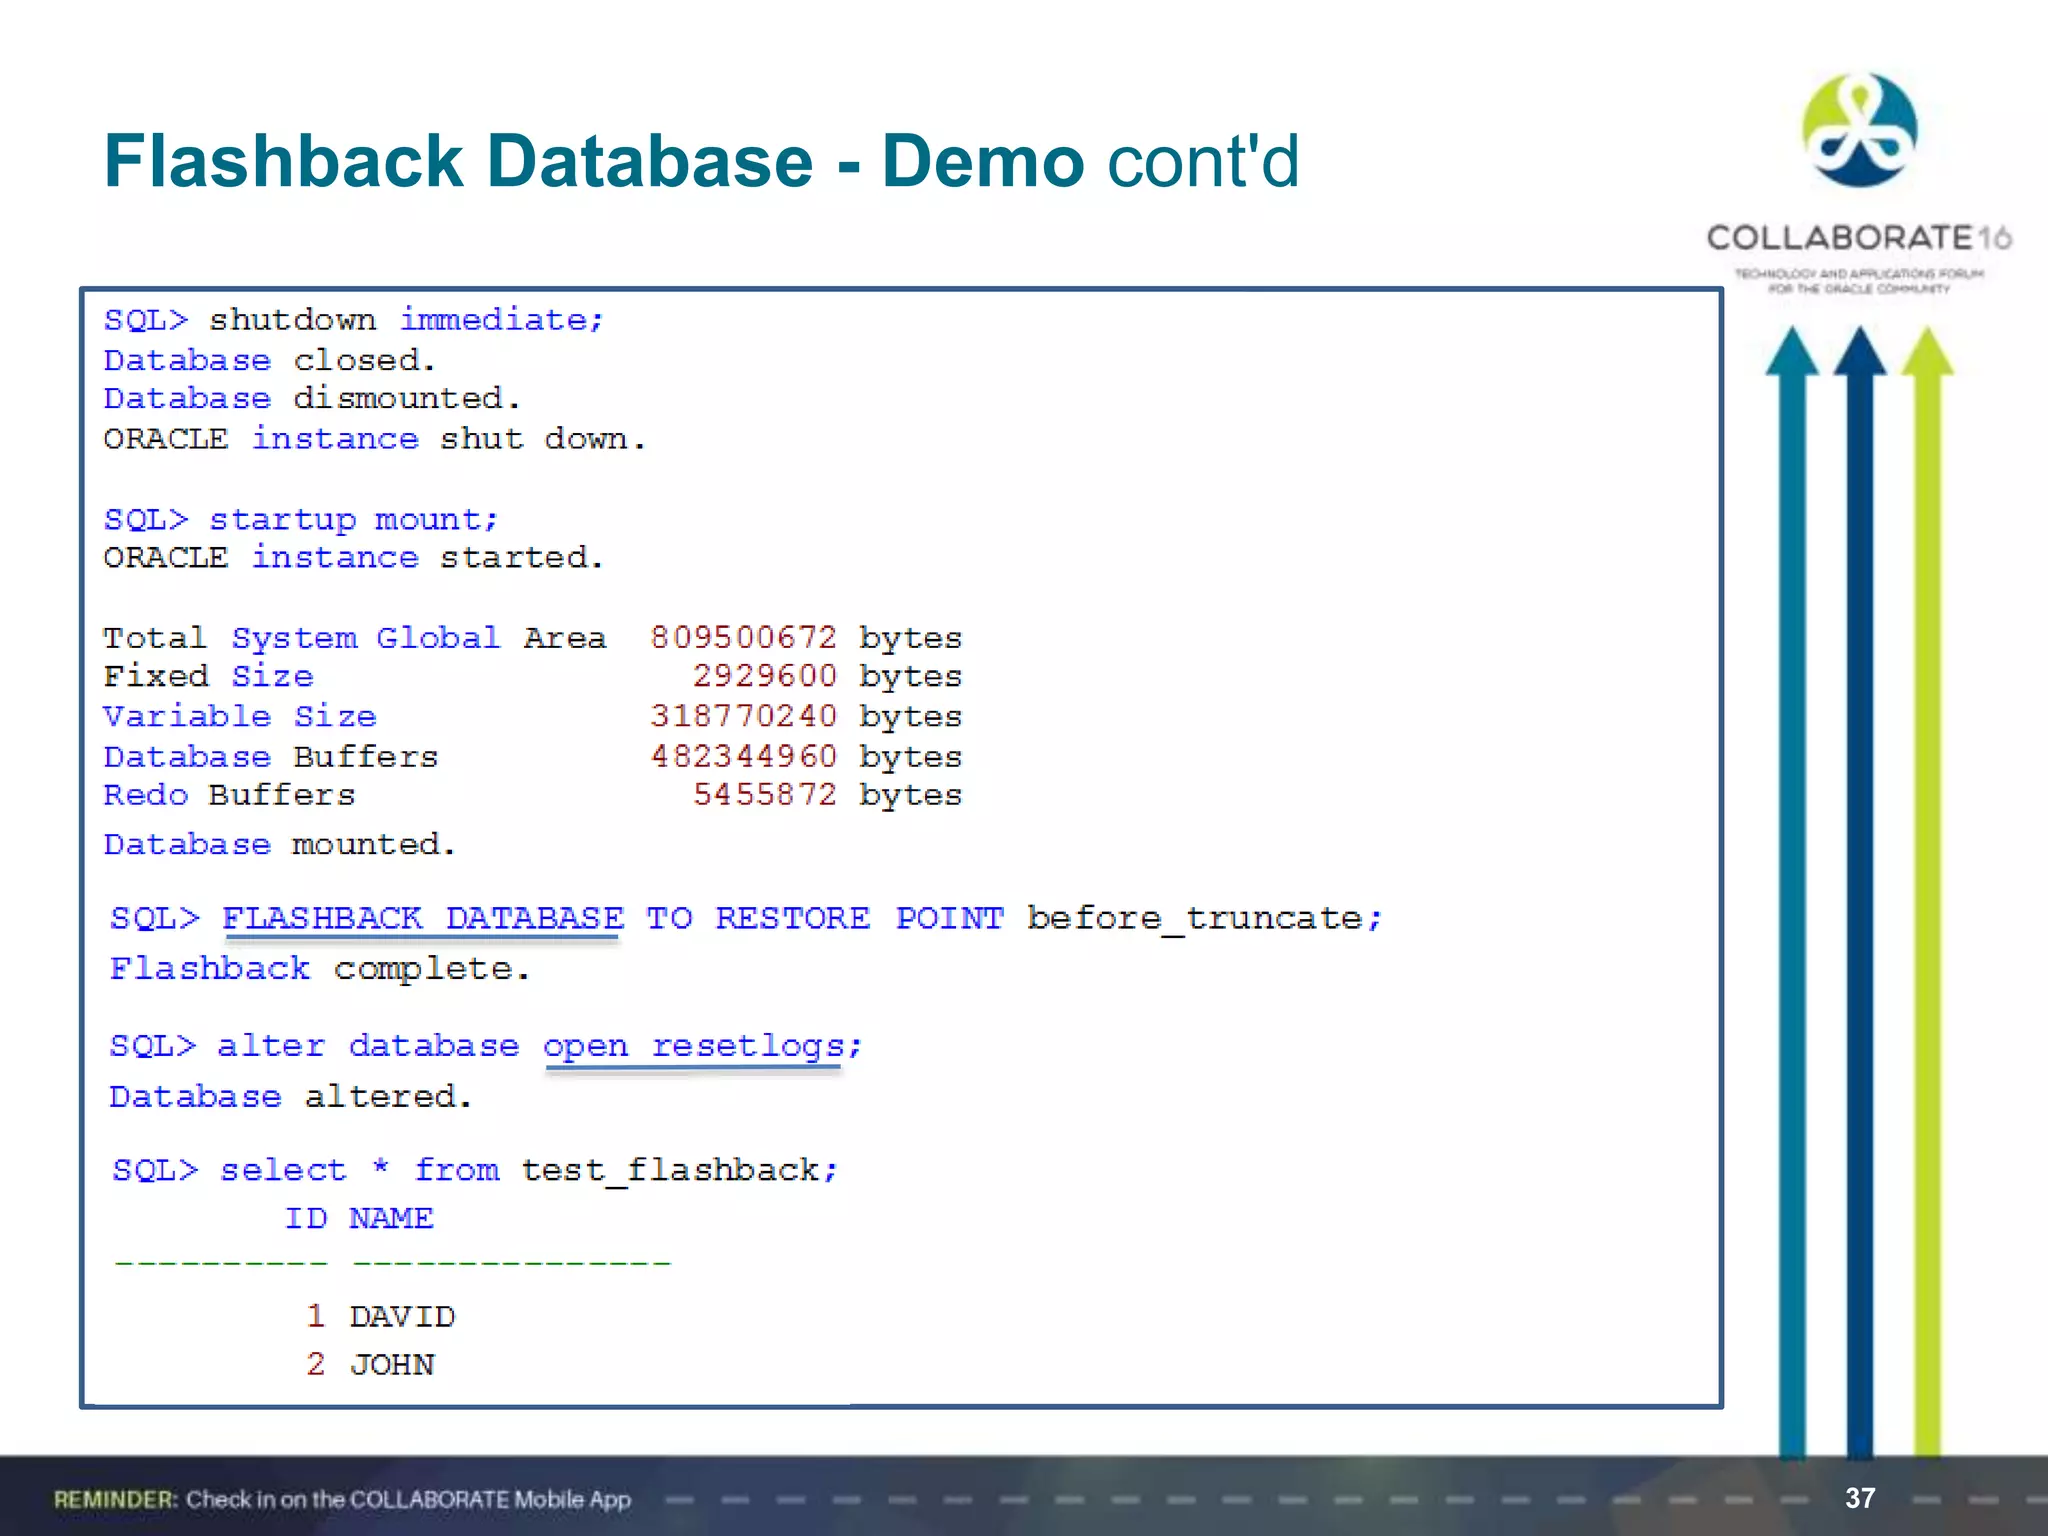Click 'ORACLE instance shut down.' line
This screenshot has height=1536, width=2048.
click(375, 439)
